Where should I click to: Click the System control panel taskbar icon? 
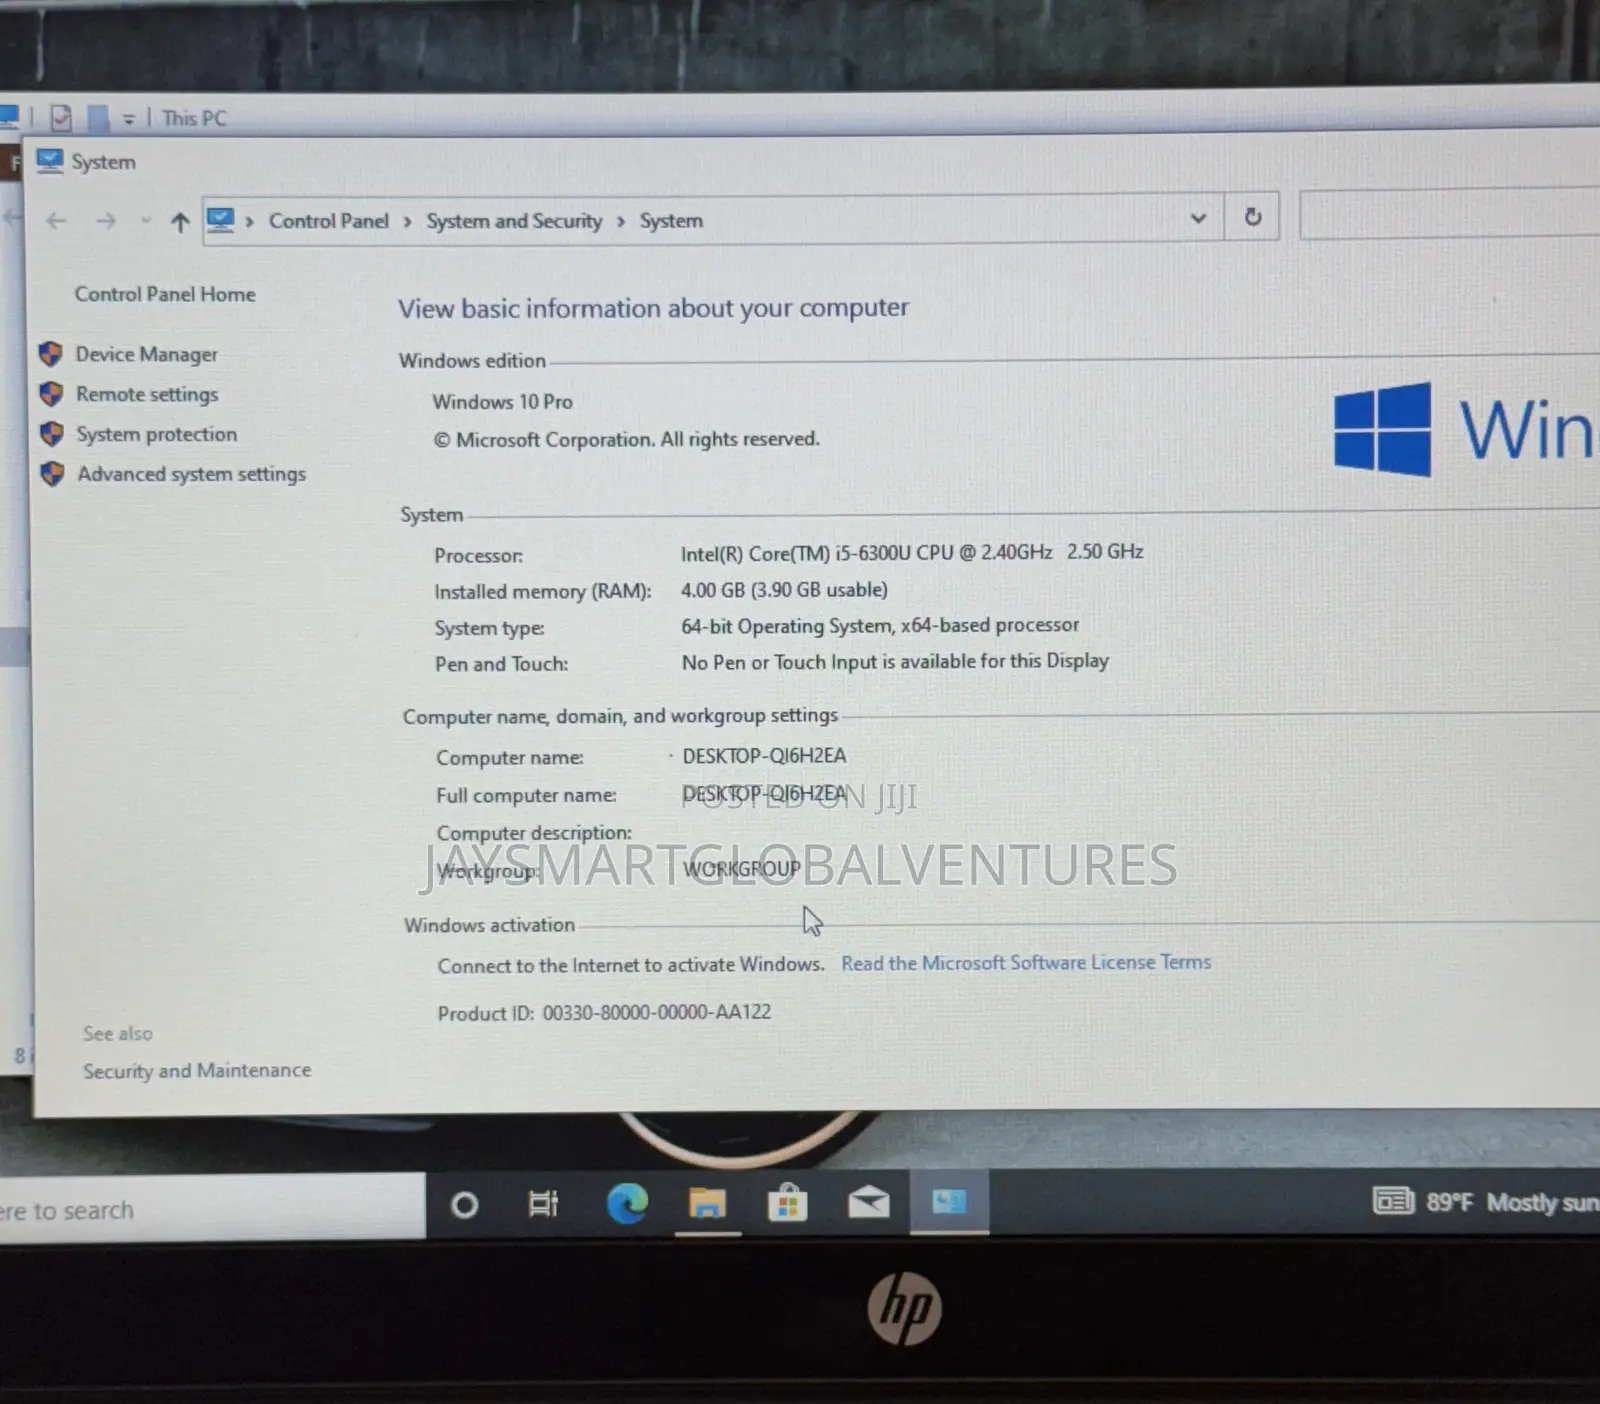[x=949, y=1201]
